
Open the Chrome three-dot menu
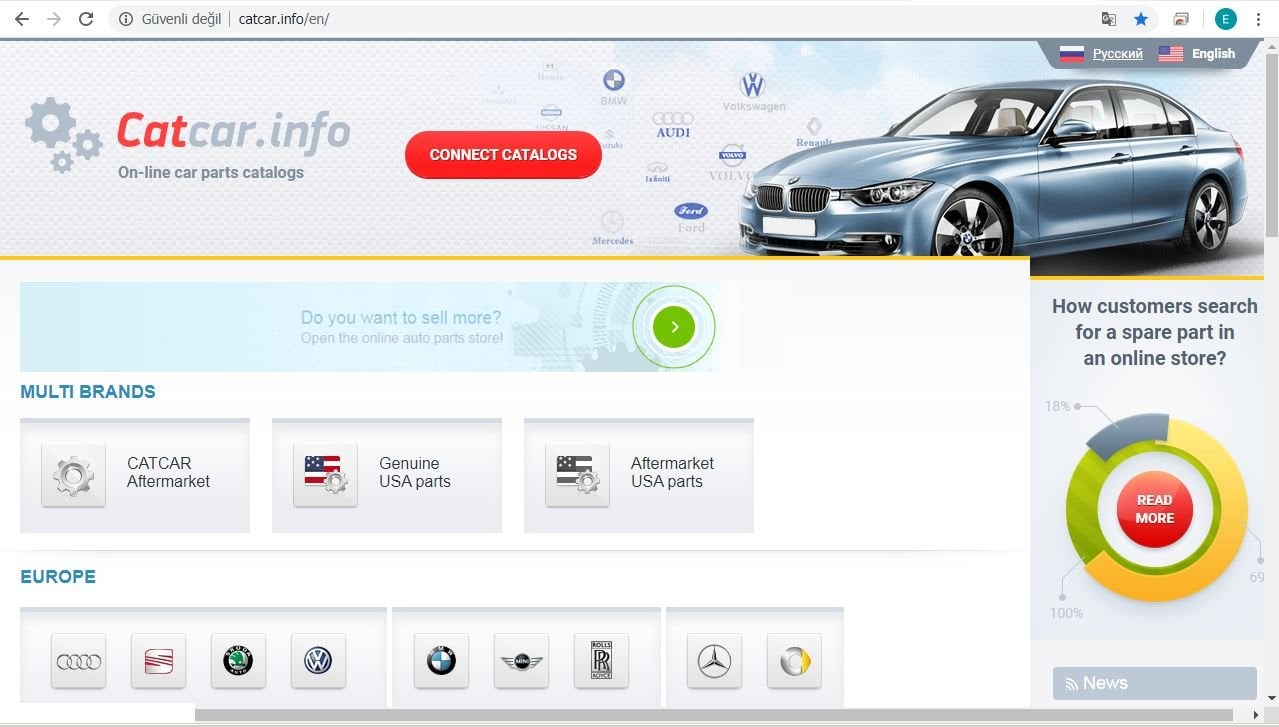(1258, 19)
